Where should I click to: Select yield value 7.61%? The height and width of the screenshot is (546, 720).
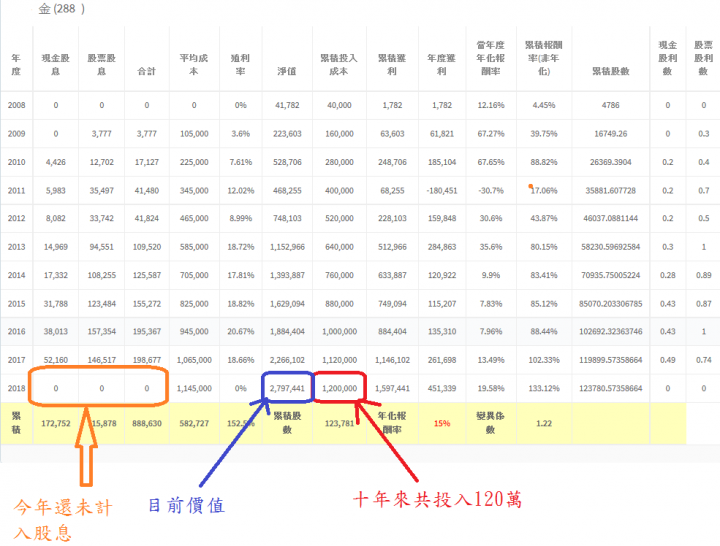pyautogui.click(x=241, y=162)
